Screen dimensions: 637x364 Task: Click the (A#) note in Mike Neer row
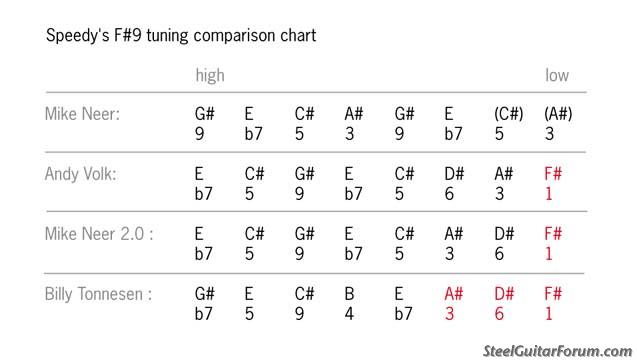coord(558,114)
